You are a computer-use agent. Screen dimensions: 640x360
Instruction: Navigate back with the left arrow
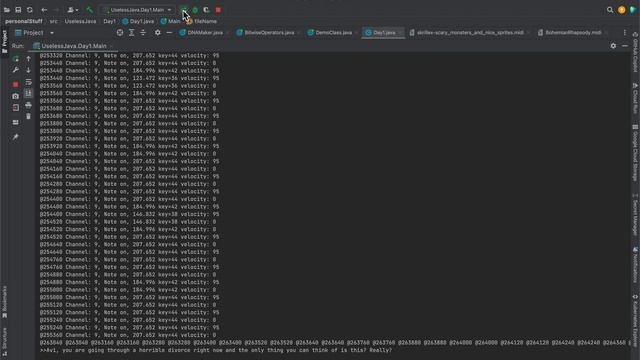tap(44, 10)
